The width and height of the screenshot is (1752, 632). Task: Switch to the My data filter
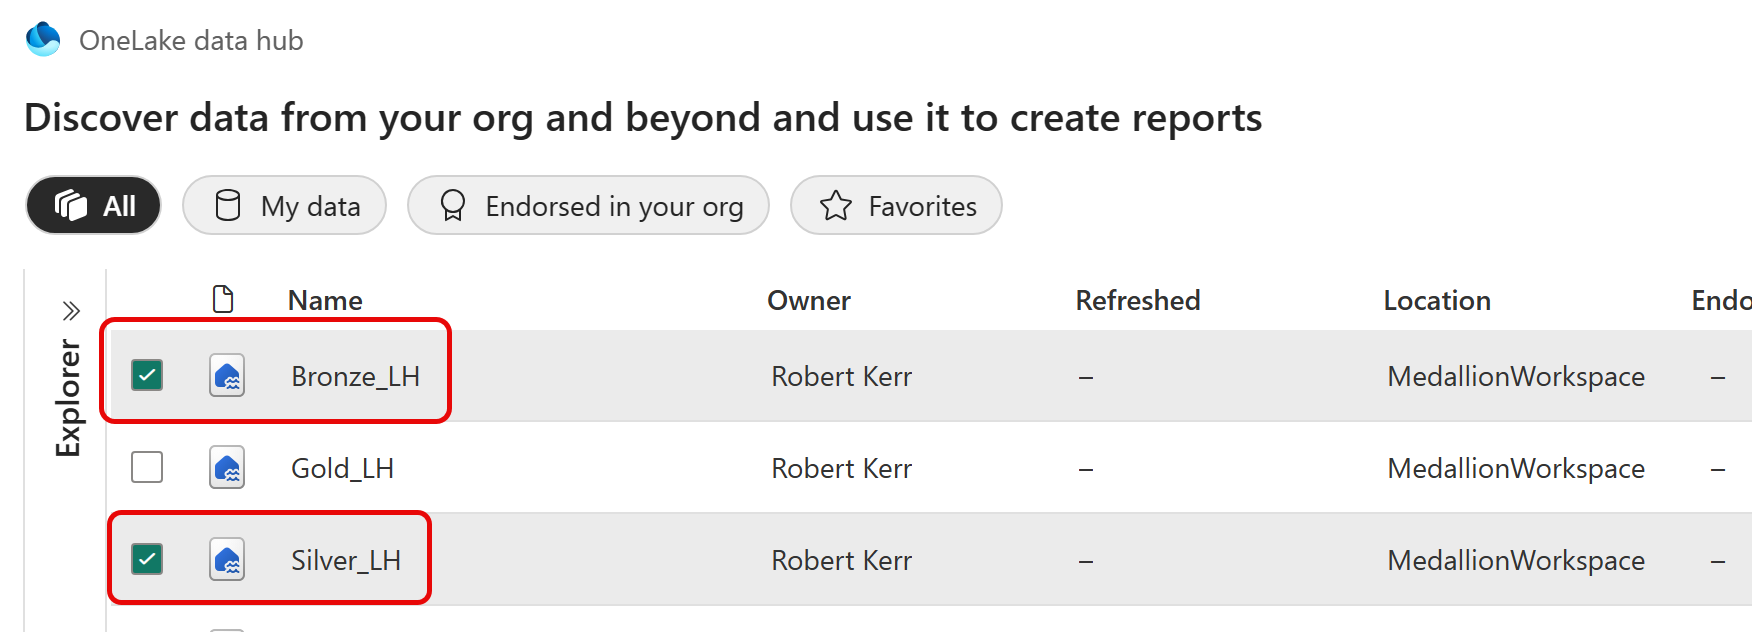pos(285,206)
